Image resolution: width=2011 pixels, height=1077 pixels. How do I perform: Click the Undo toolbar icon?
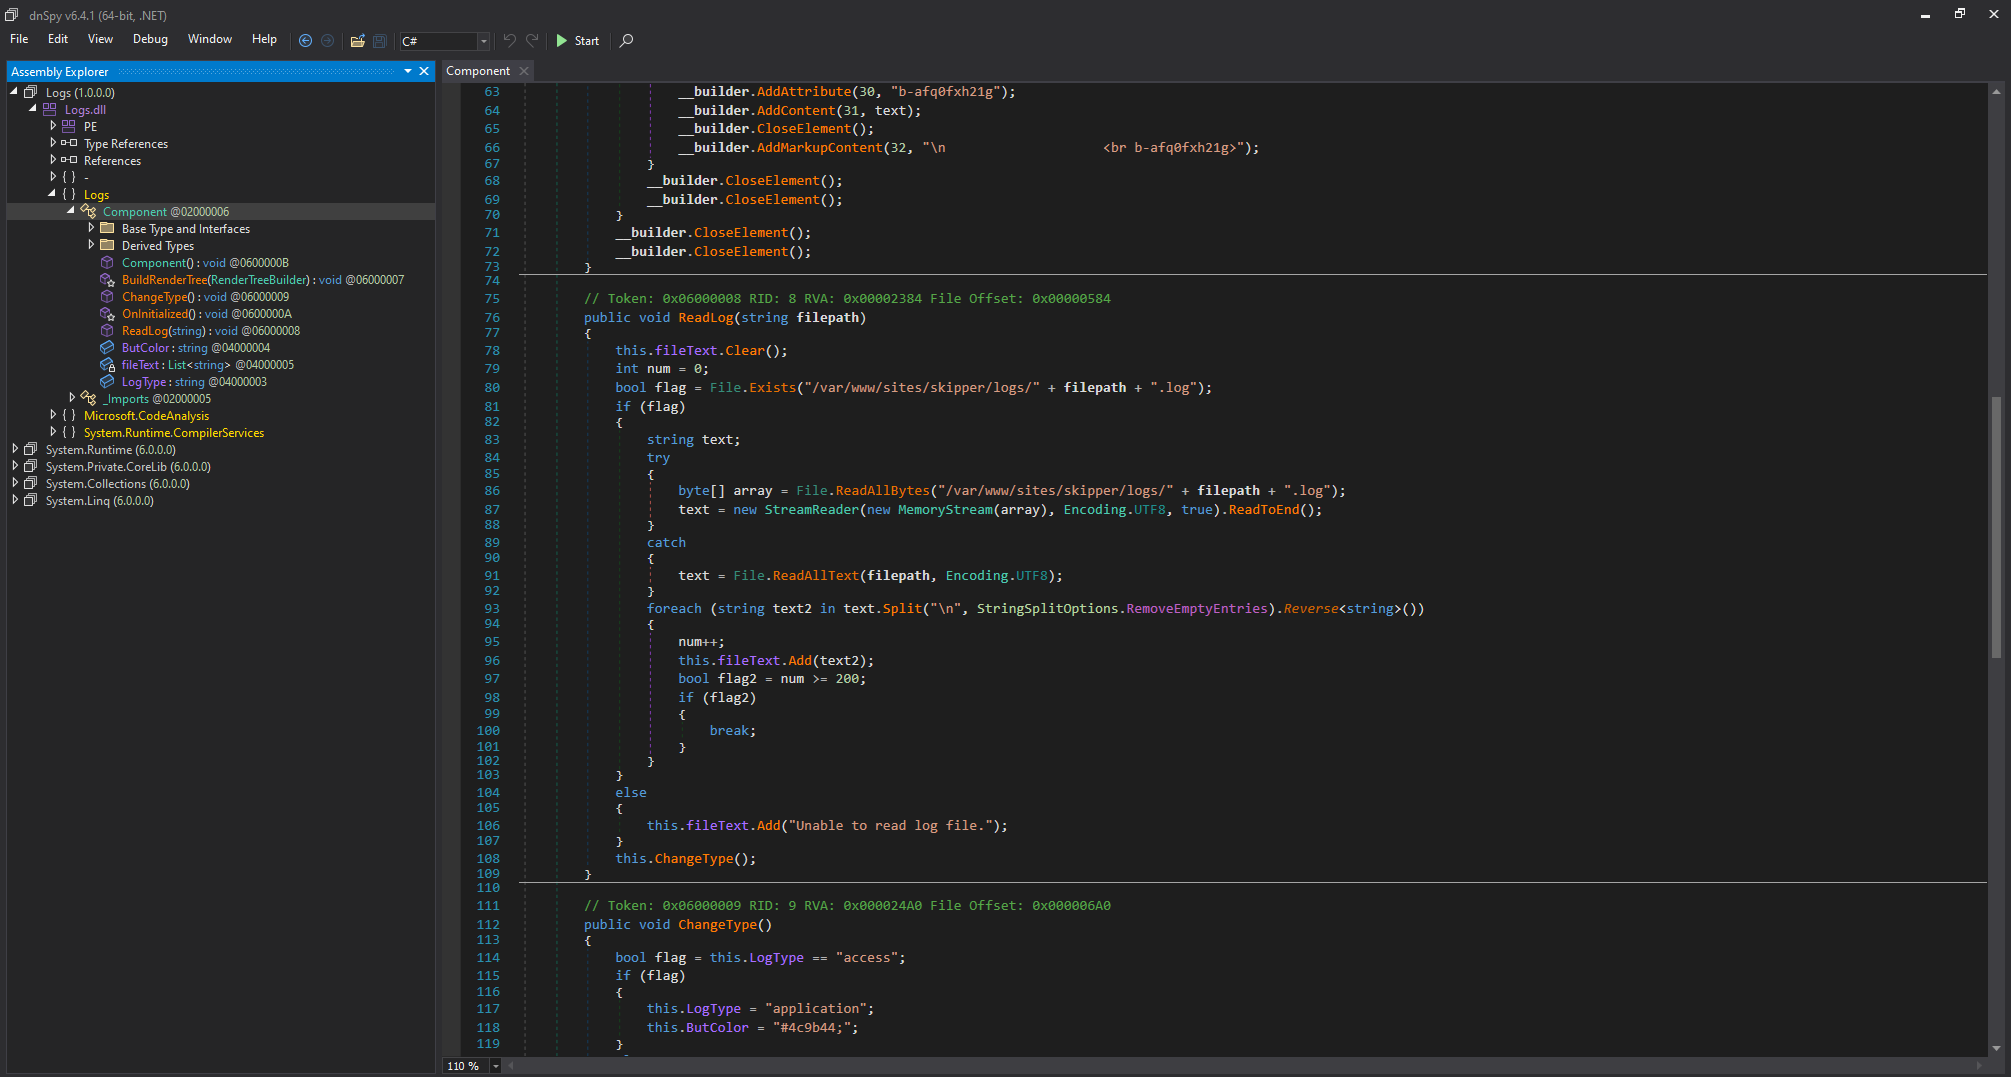(x=510, y=40)
